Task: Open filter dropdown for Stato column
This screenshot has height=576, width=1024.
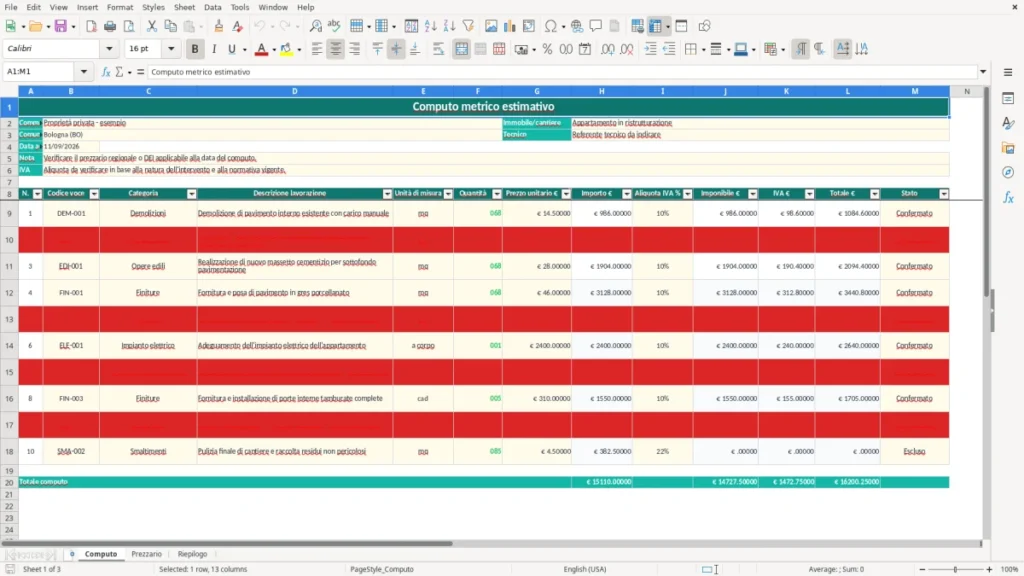Action: (x=944, y=194)
